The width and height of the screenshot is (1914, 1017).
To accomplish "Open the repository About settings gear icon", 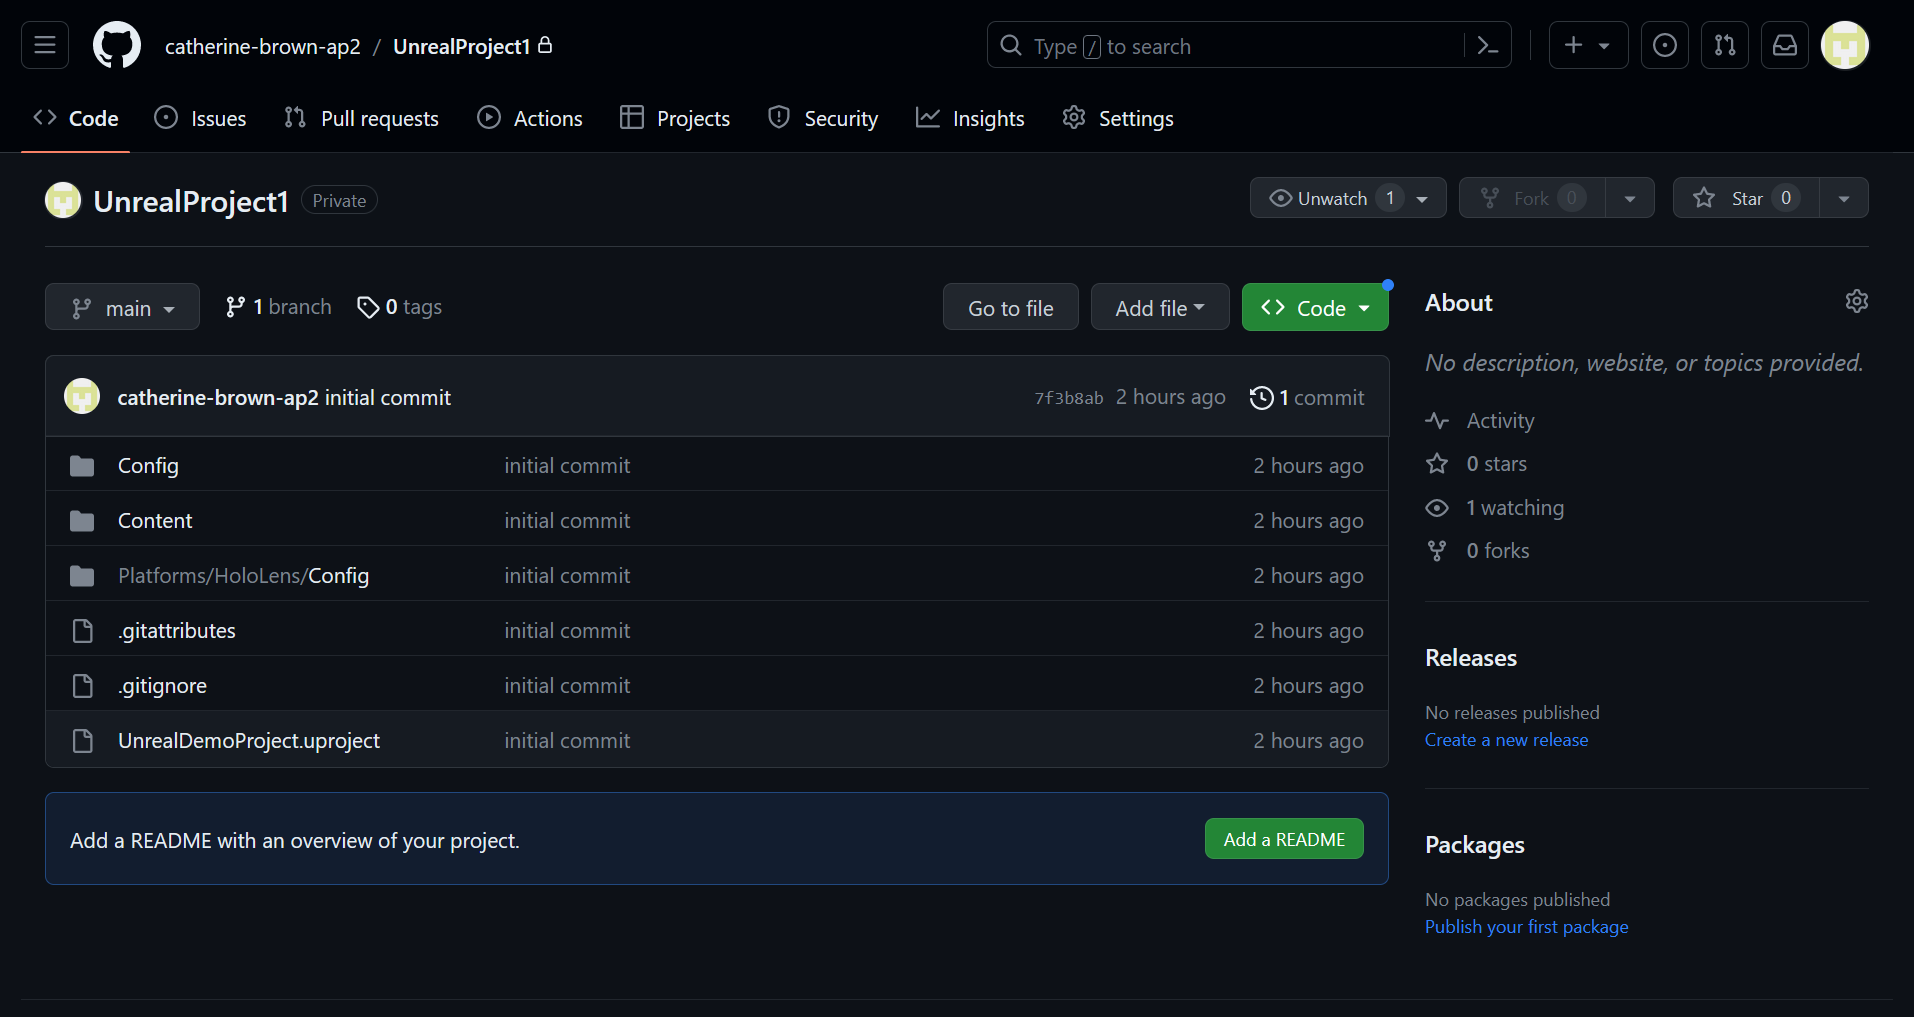I will [1856, 301].
